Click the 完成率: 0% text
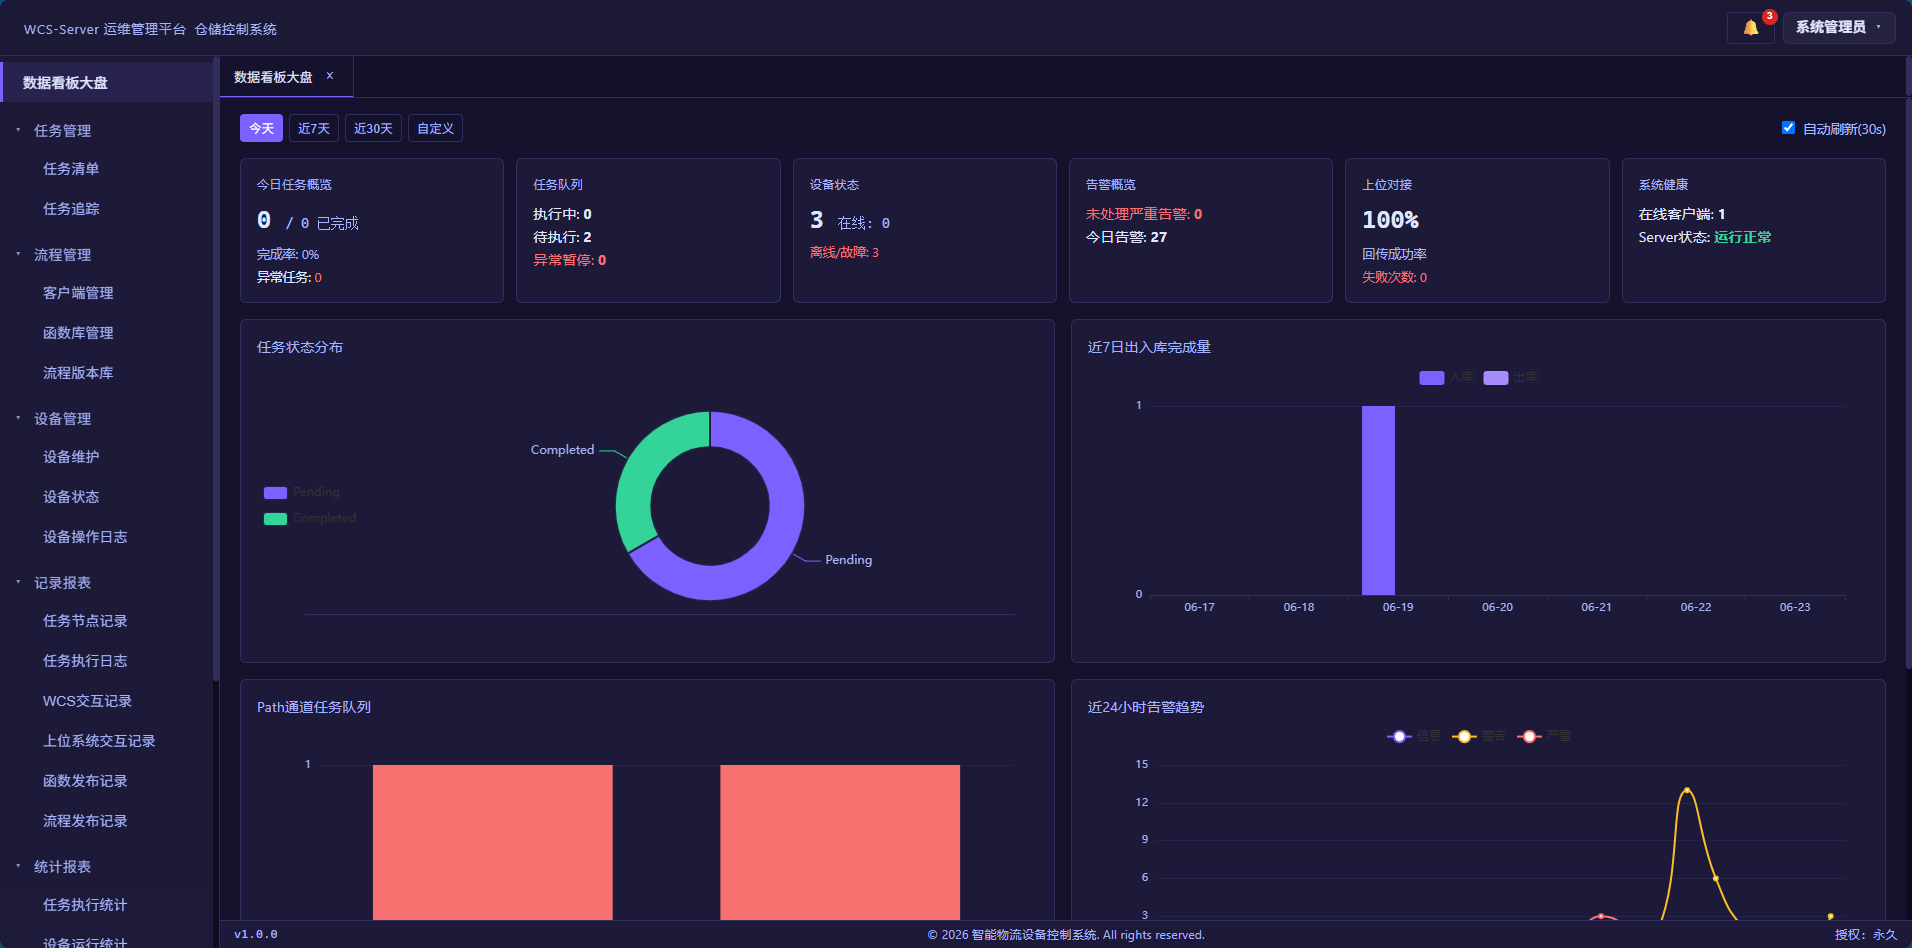The image size is (1912, 948). tap(288, 254)
